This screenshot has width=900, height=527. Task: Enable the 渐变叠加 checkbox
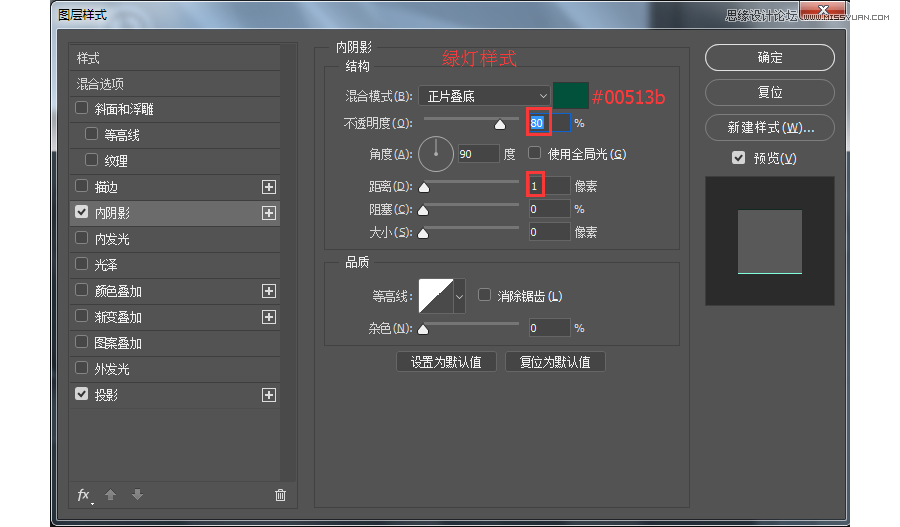82,316
